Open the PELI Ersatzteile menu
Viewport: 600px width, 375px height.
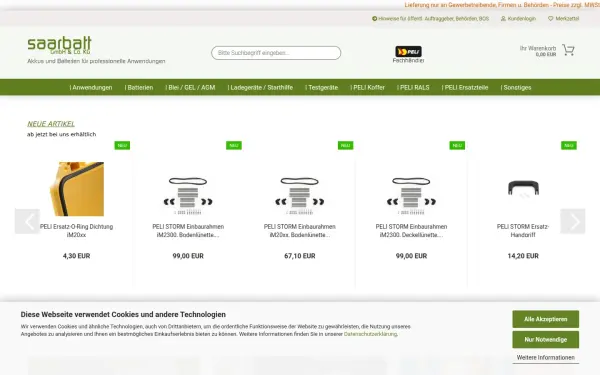pyautogui.click(x=465, y=88)
